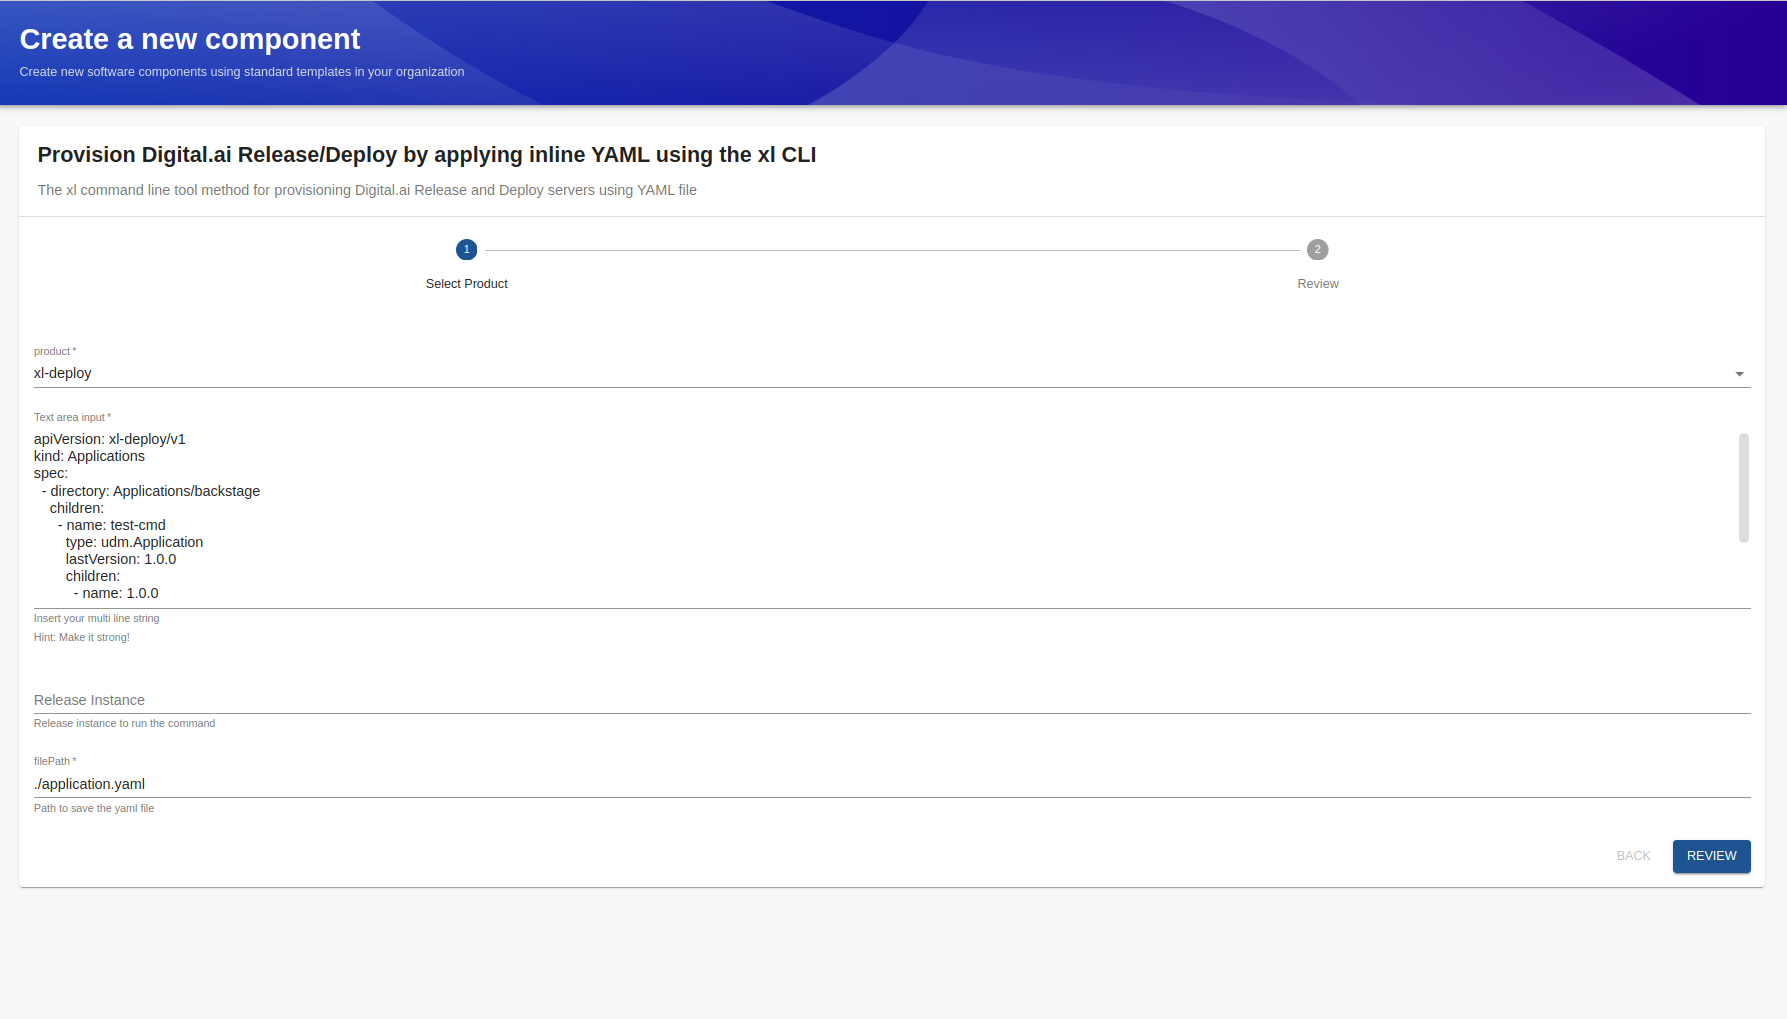The height and width of the screenshot is (1019, 1787).
Task: Click the 'xl command line tool' description
Action: [x=367, y=190]
